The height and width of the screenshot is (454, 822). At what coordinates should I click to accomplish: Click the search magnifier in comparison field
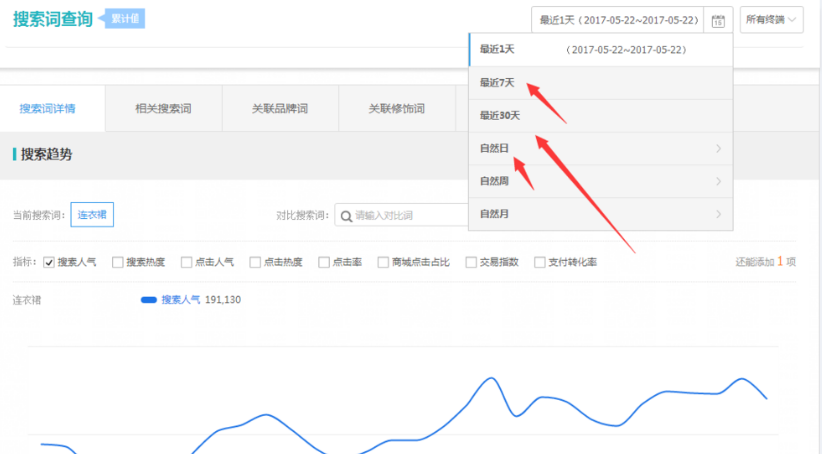click(x=346, y=216)
